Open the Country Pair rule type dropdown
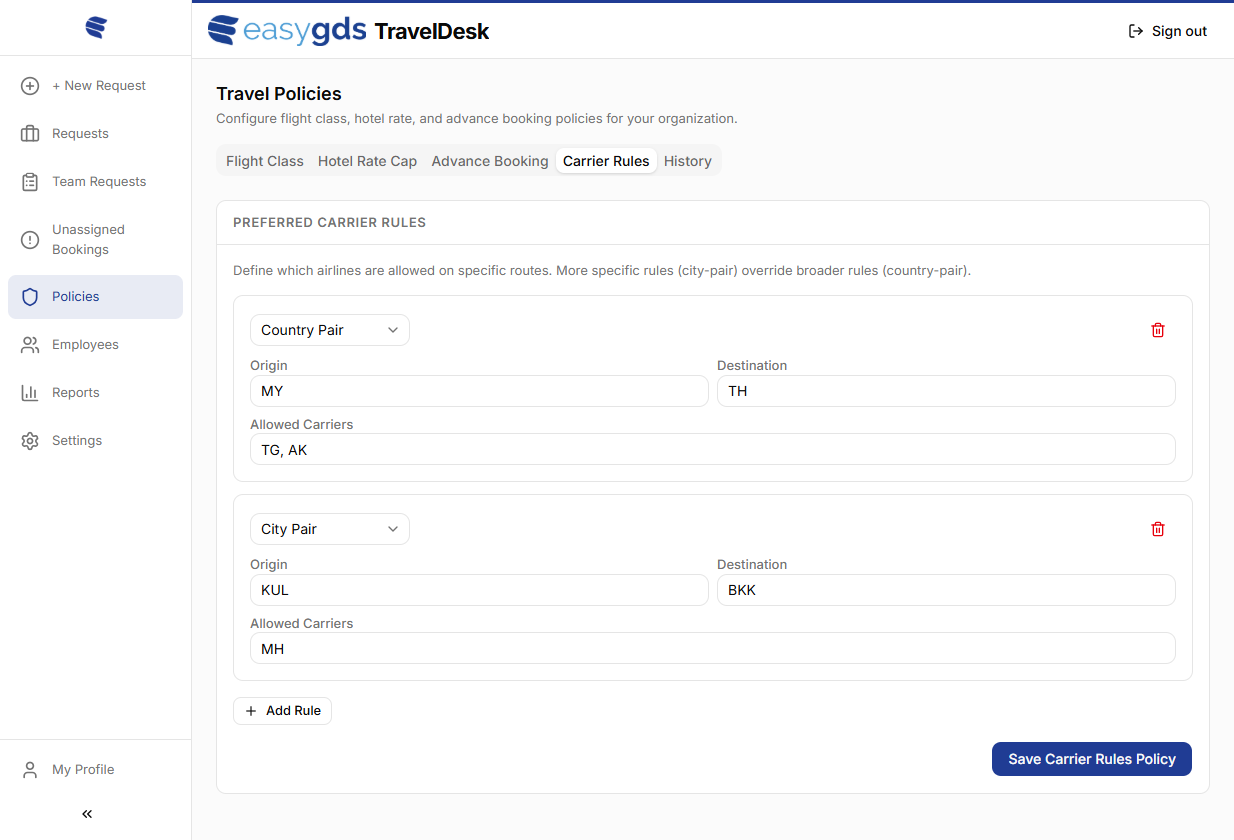 click(330, 330)
